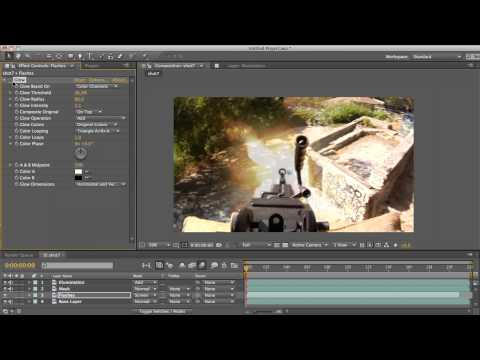Open the Composite Original dropdown
This screenshot has height=360, width=480.
pos(89,112)
